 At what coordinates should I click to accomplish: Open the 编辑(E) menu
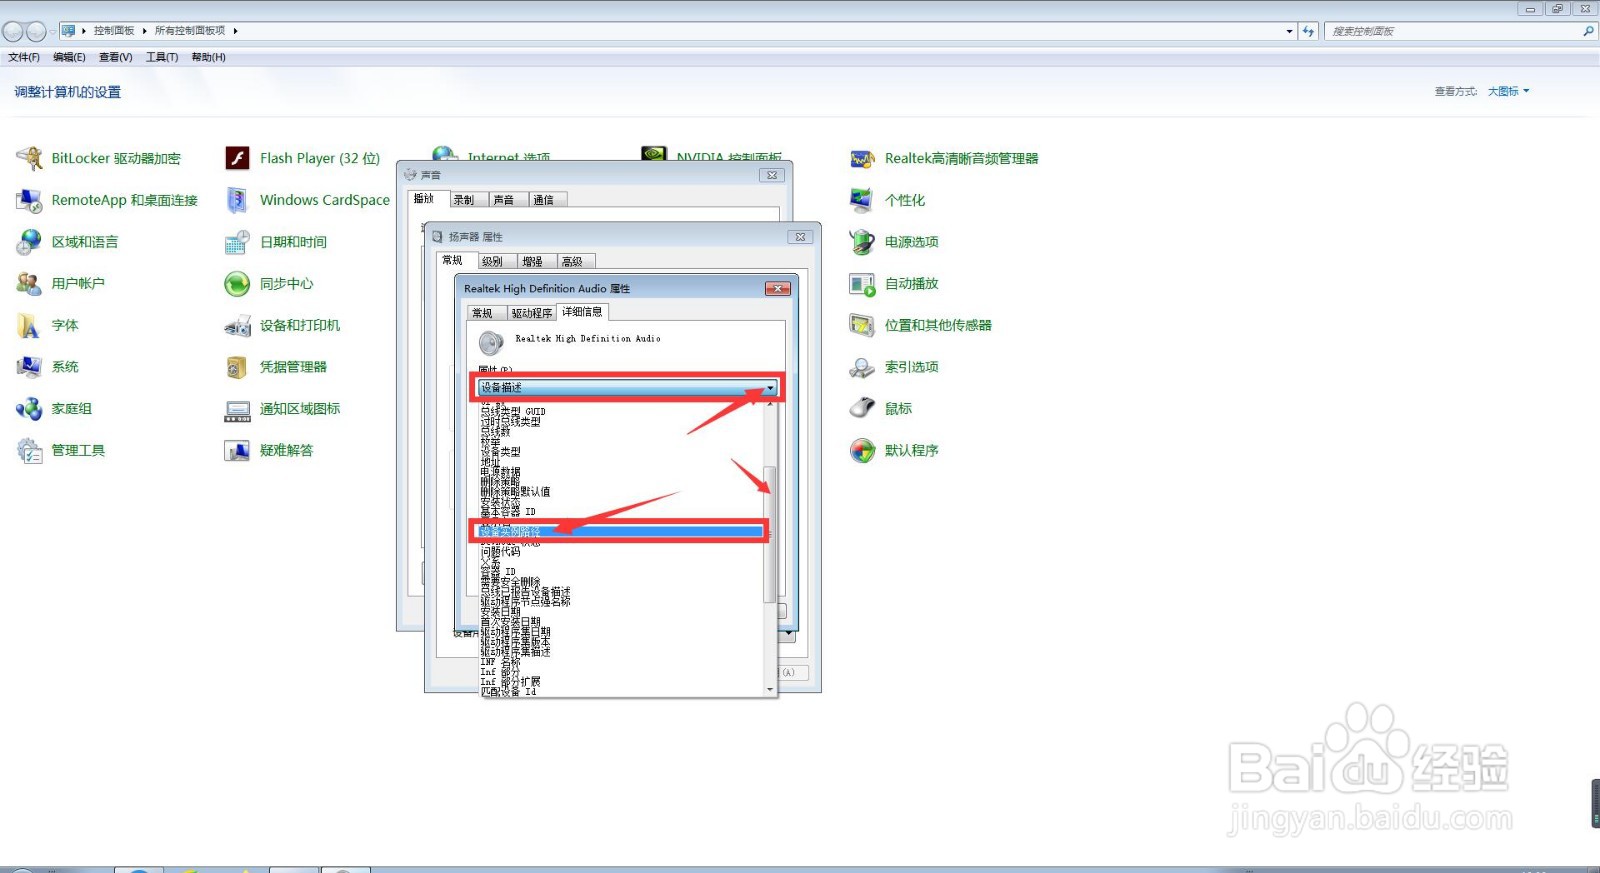[69, 57]
